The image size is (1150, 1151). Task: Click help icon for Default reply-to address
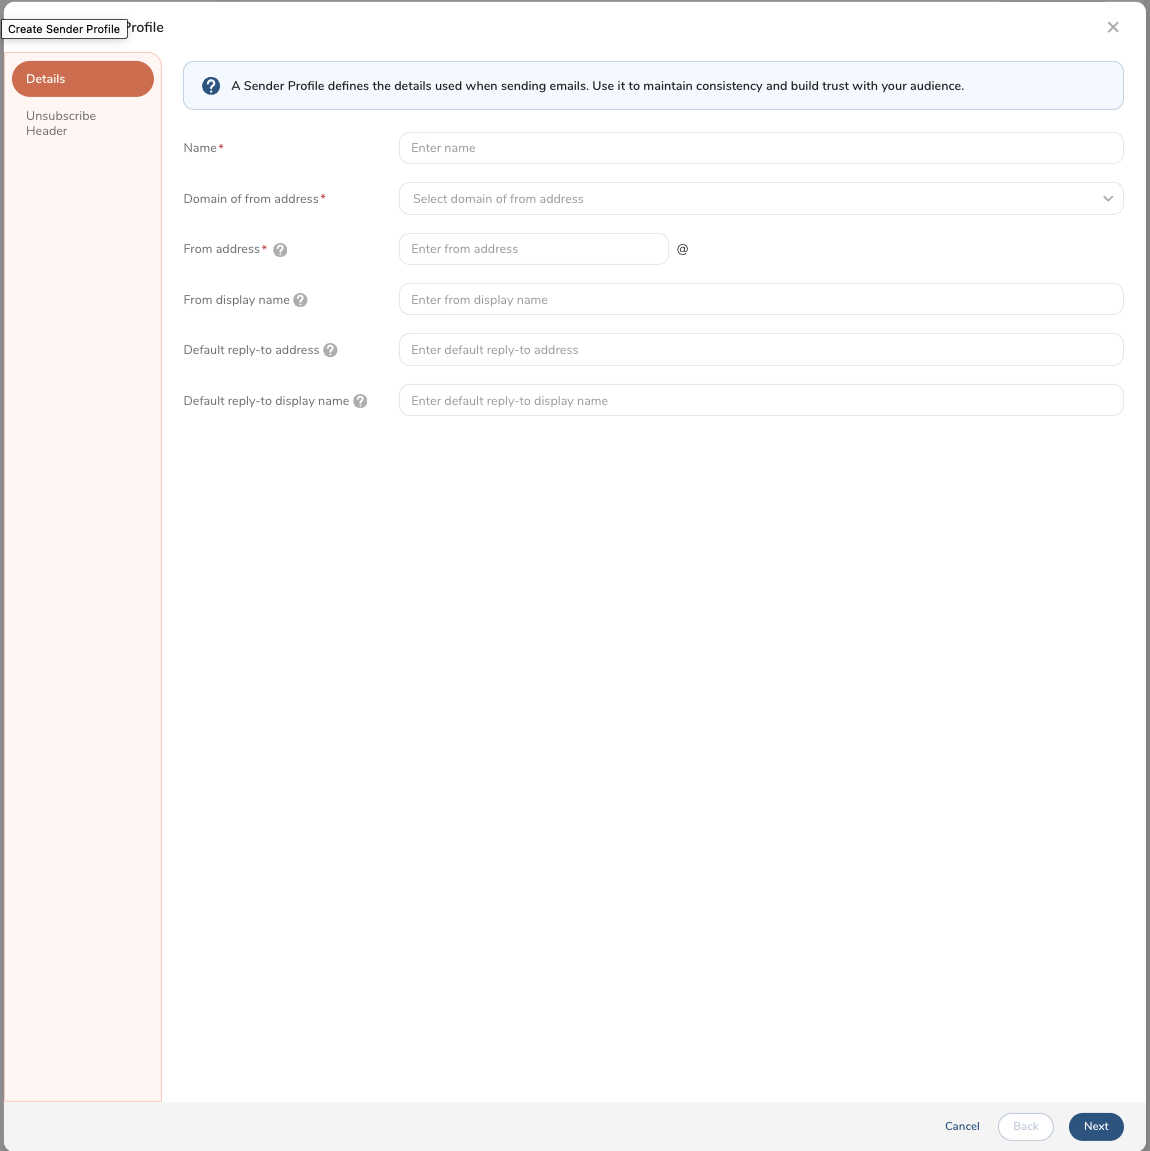(330, 350)
